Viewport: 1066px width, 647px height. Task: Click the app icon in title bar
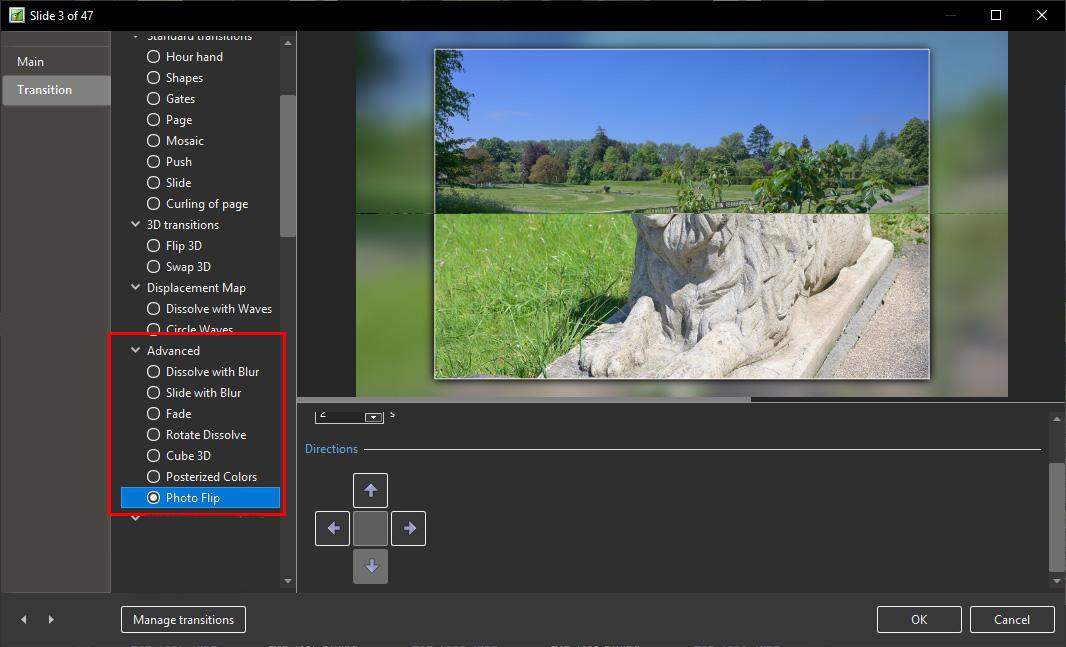click(x=16, y=15)
